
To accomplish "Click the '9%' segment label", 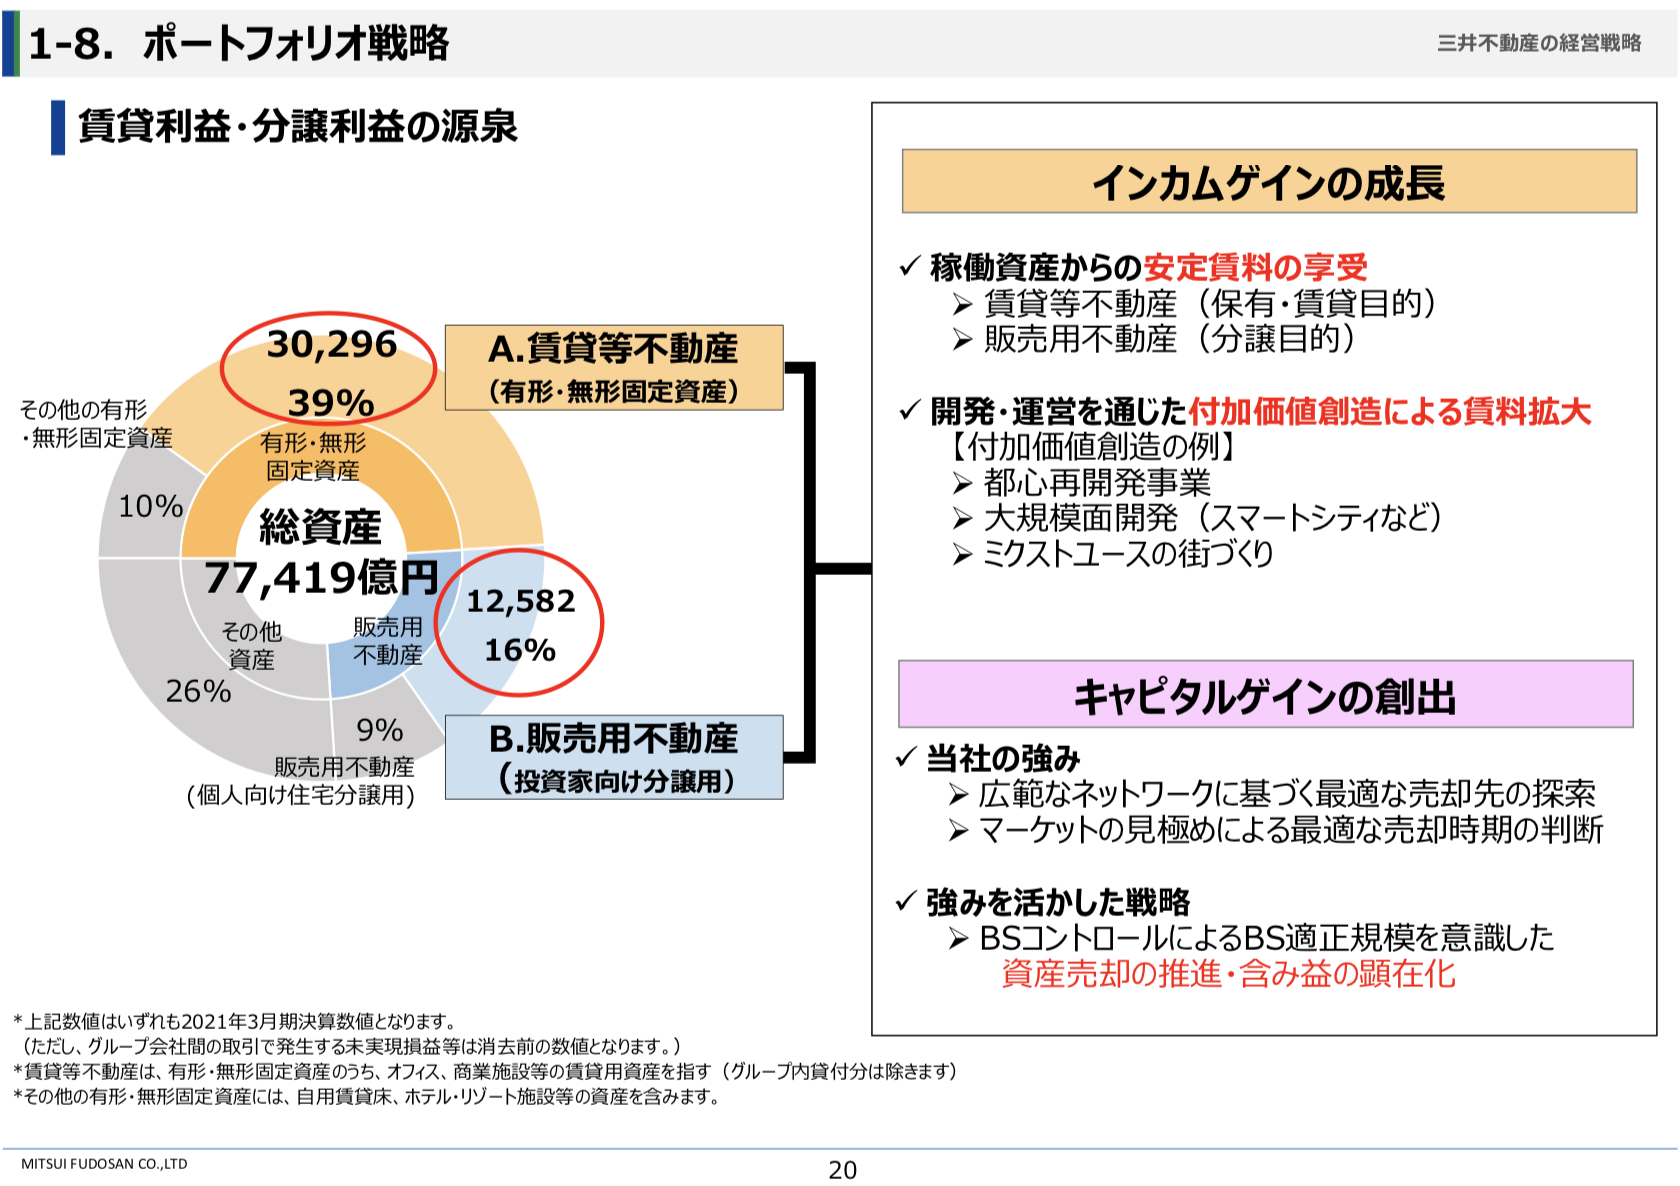I will tap(380, 730).
